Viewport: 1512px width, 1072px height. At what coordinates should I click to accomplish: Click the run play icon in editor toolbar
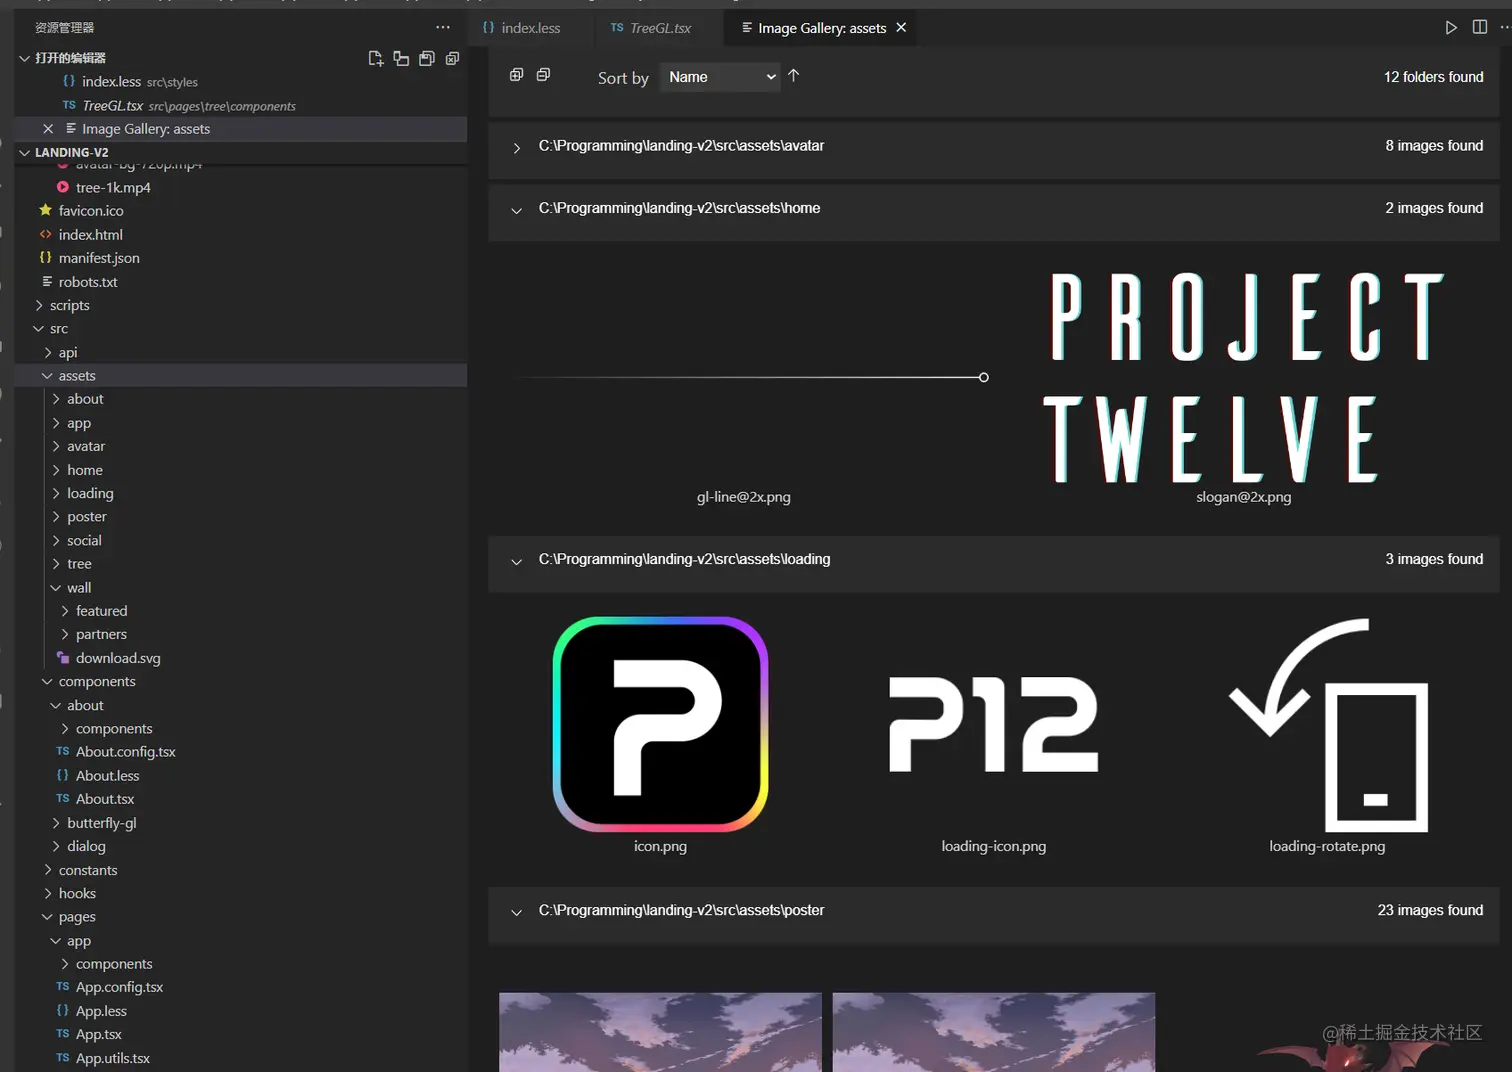pos(1451,28)
